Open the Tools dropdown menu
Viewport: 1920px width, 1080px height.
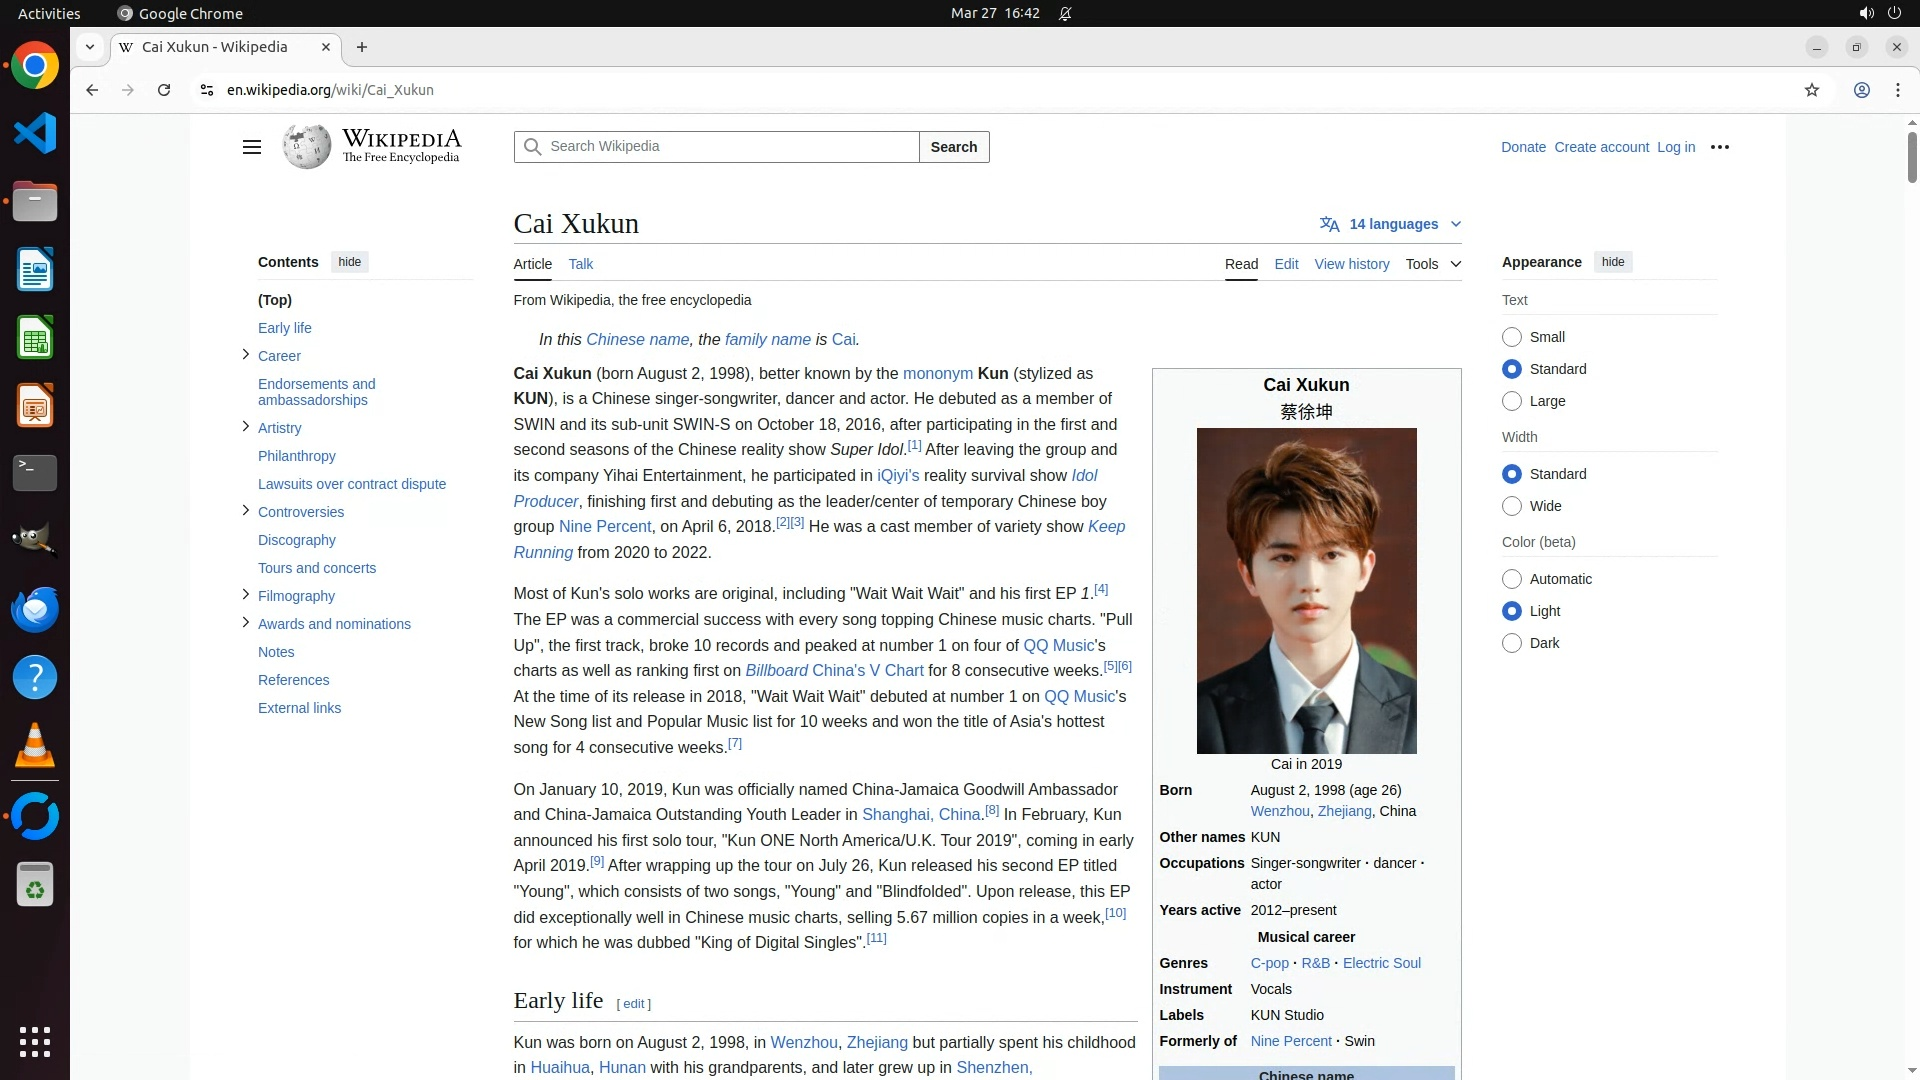click(1432, 264)
